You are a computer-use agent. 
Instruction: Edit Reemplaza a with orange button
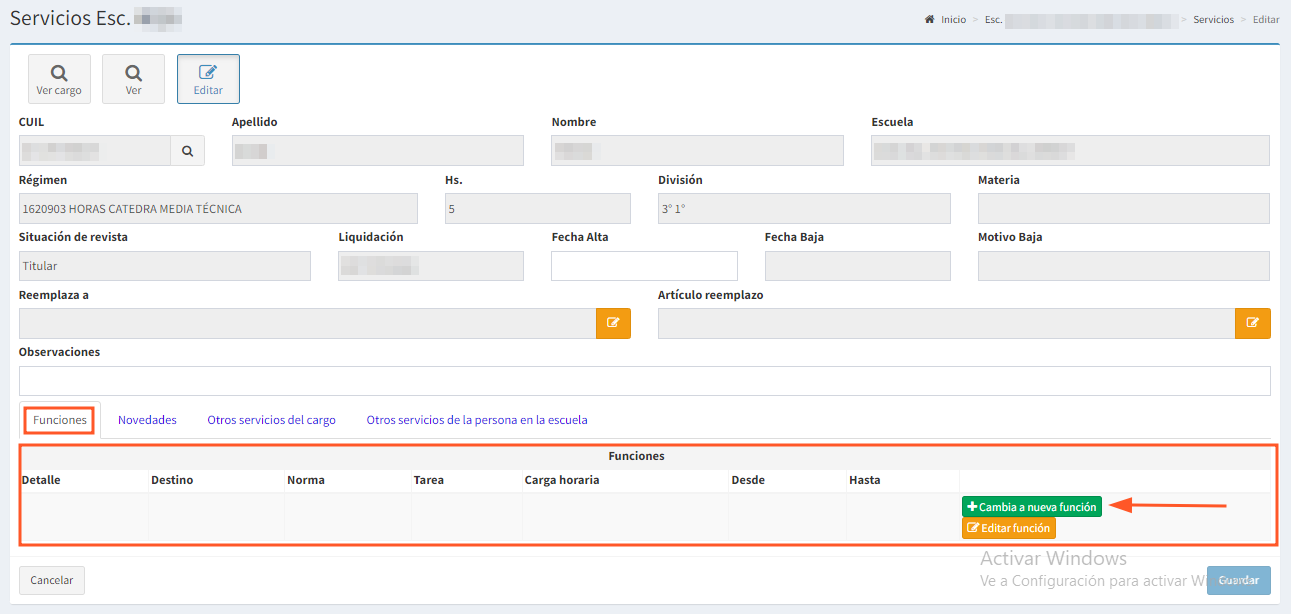coord(613,323)
